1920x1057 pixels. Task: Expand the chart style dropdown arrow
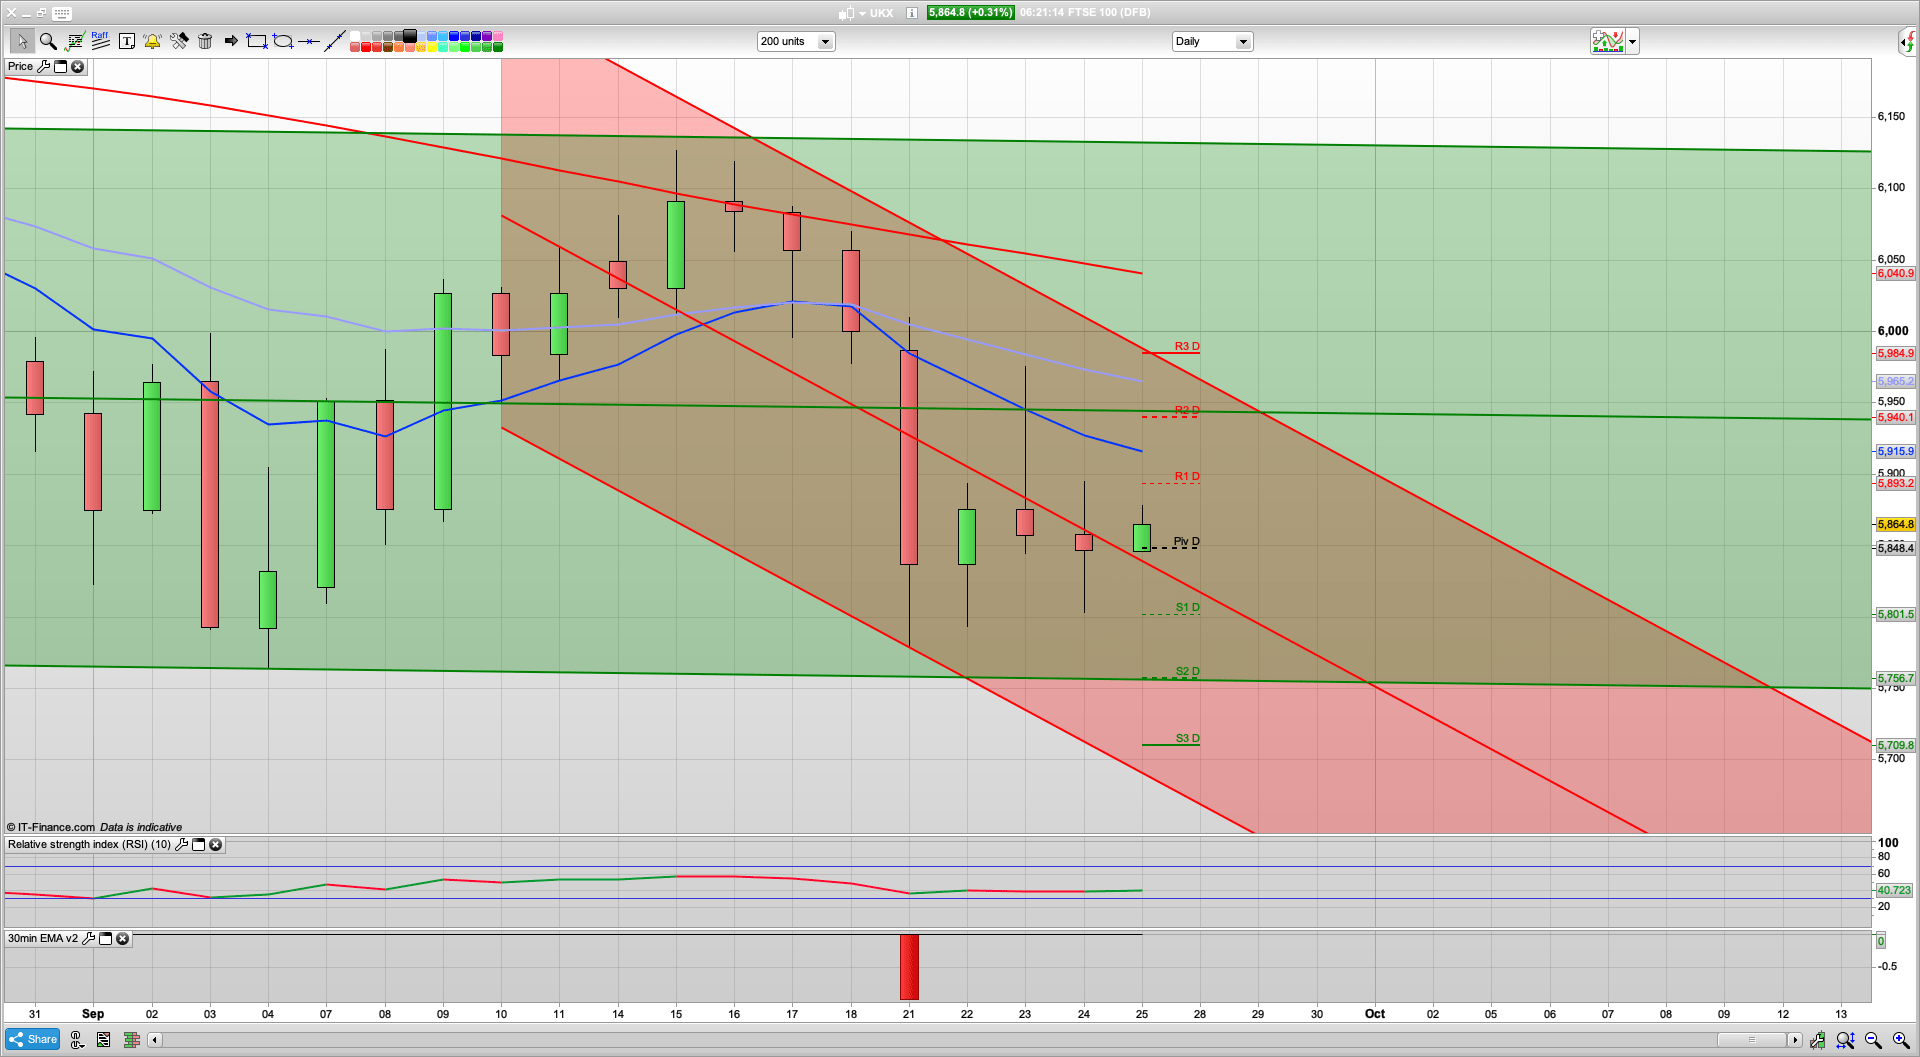[x=1632, y=42]
